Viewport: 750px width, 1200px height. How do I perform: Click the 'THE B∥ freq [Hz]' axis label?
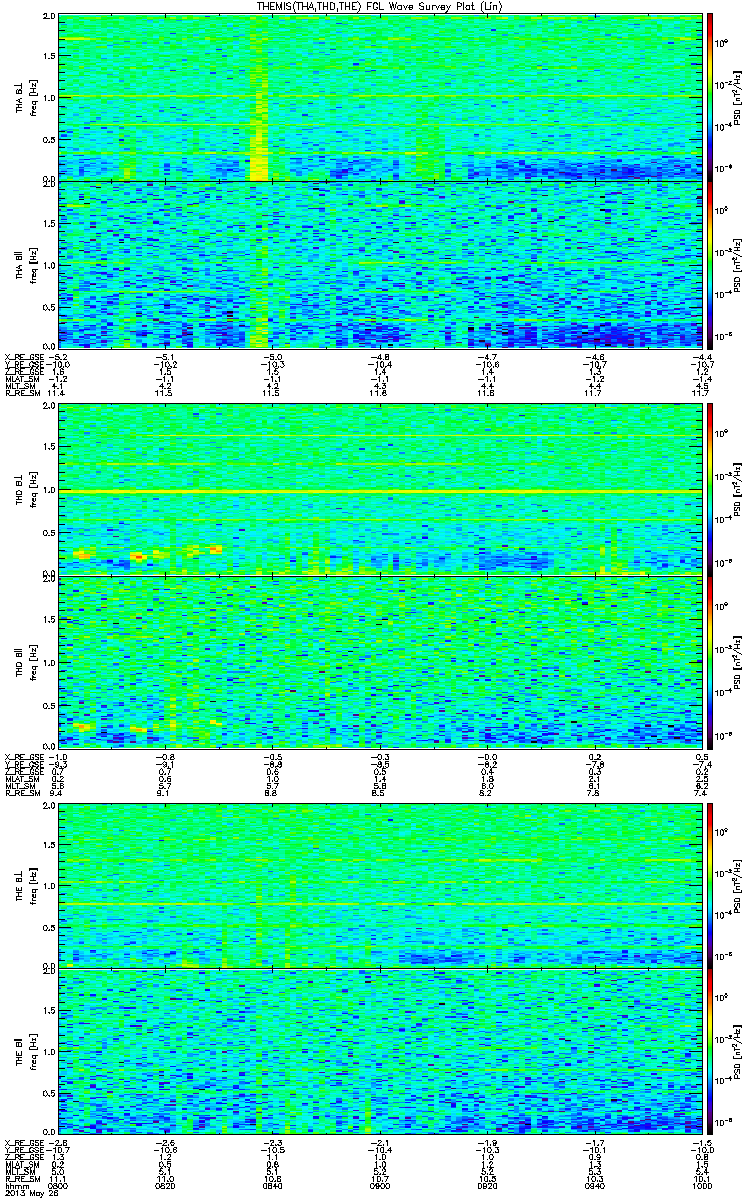click(x=25, y=1050)
